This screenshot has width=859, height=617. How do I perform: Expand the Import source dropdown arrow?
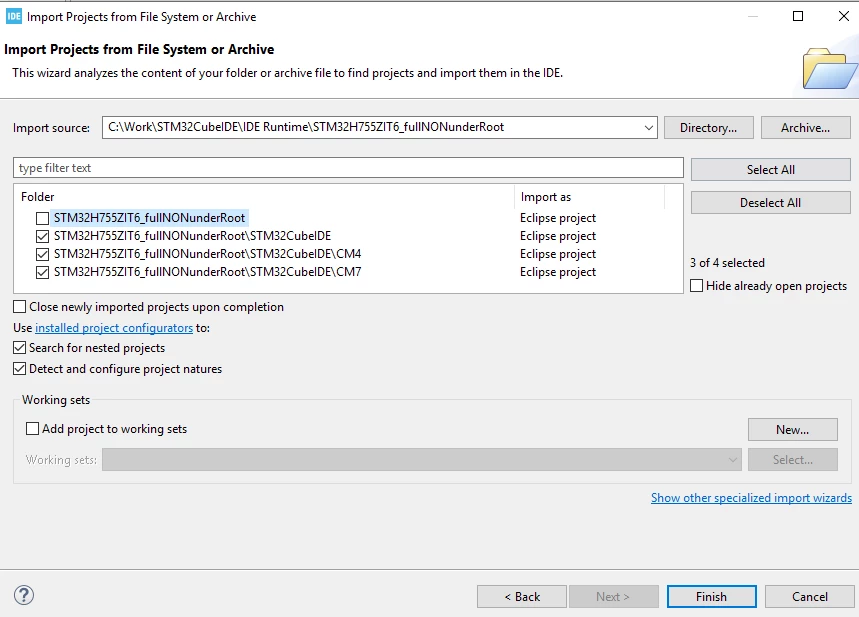pyautogui.click(x=649, y=128)
